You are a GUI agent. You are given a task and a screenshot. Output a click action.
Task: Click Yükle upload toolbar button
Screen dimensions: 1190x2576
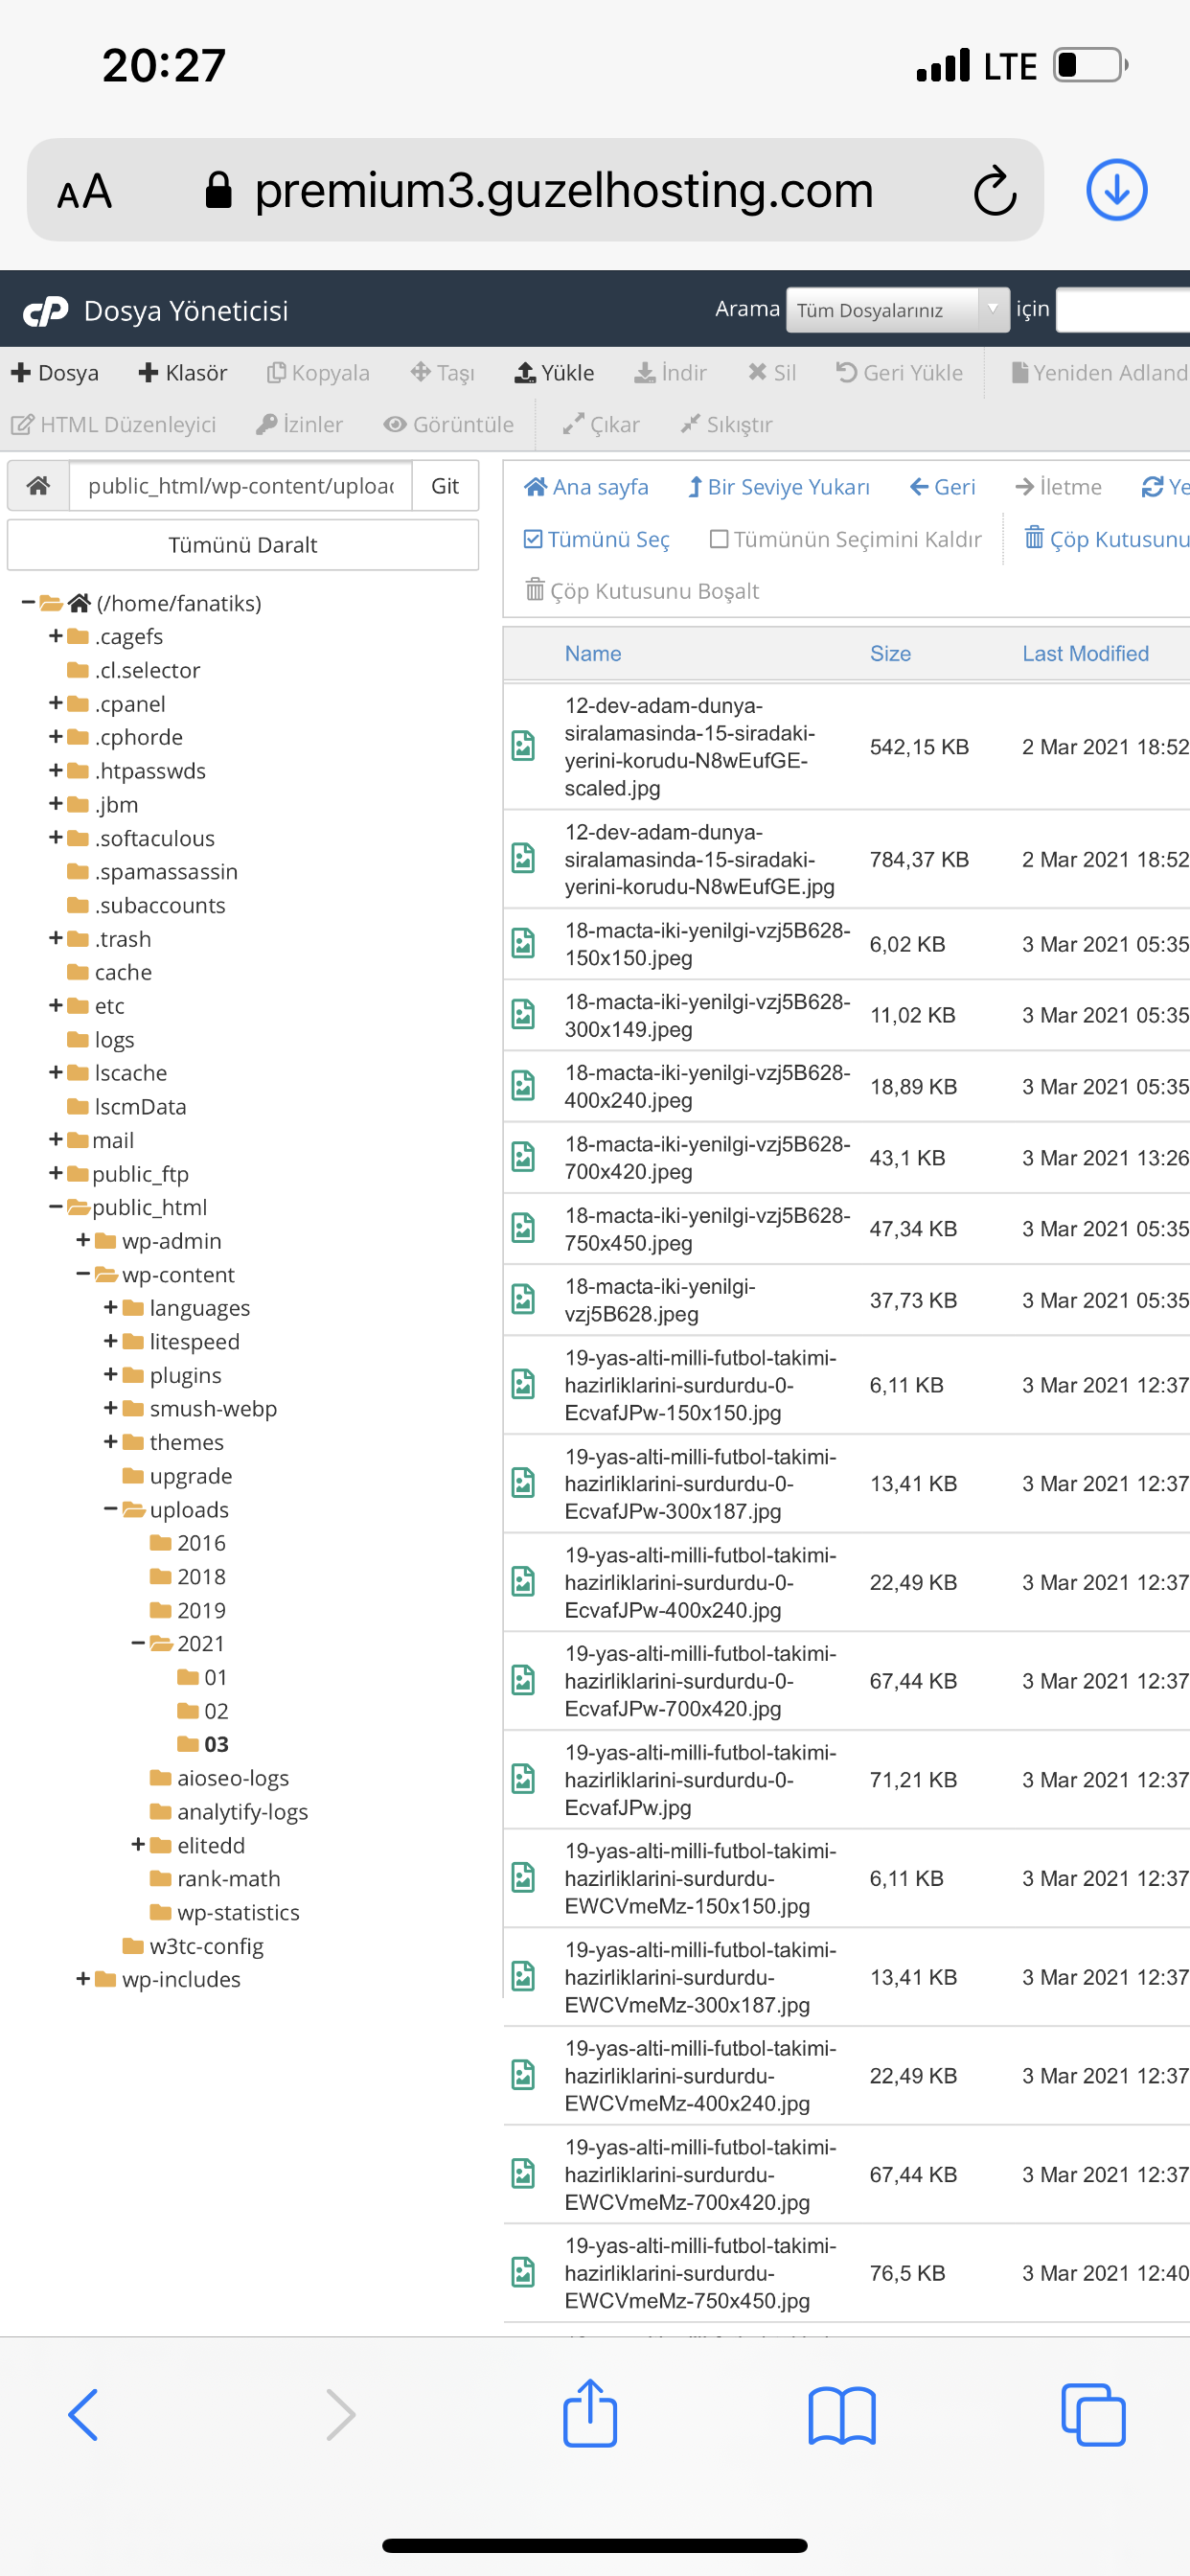click(x=554, y=373)
